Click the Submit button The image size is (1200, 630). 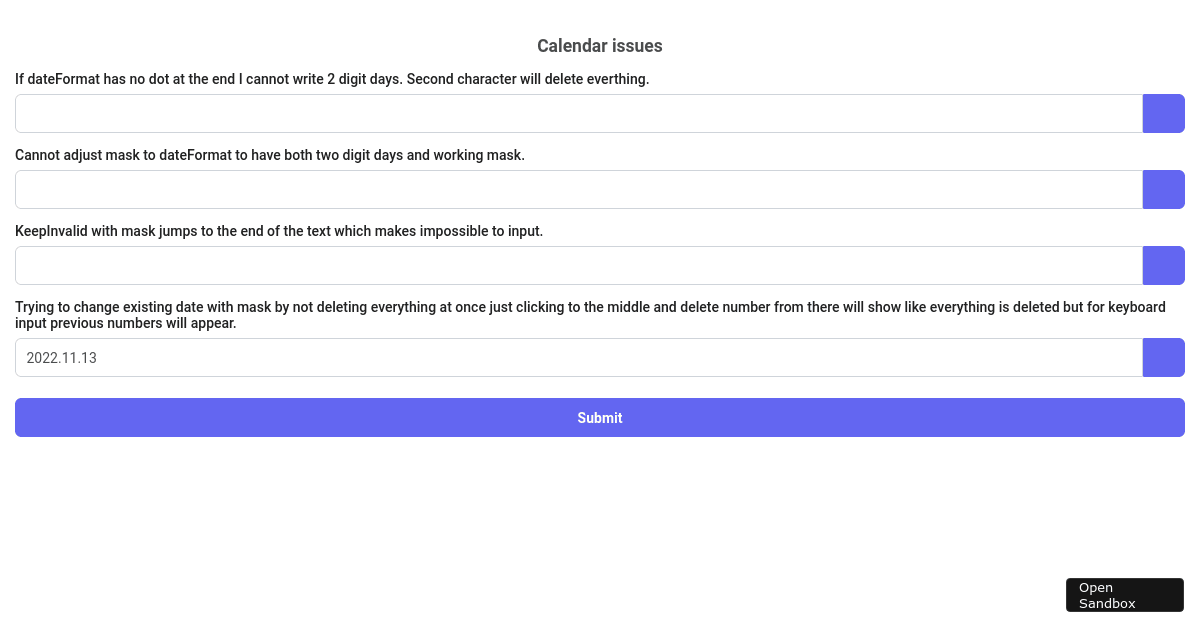600,417
